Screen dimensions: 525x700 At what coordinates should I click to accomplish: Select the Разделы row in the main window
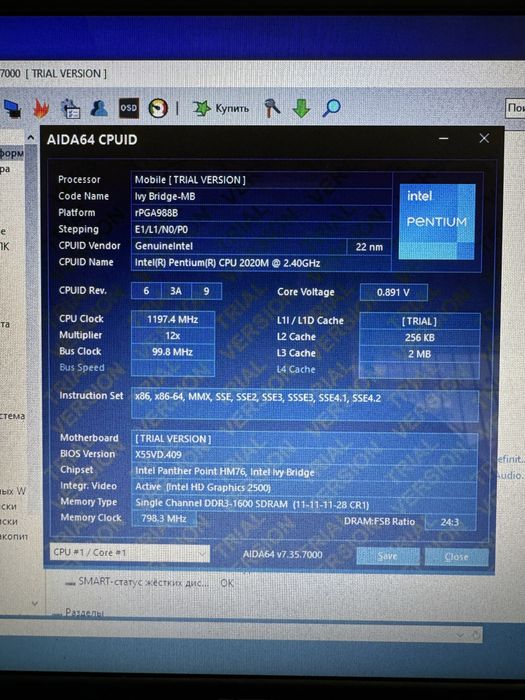85,612
